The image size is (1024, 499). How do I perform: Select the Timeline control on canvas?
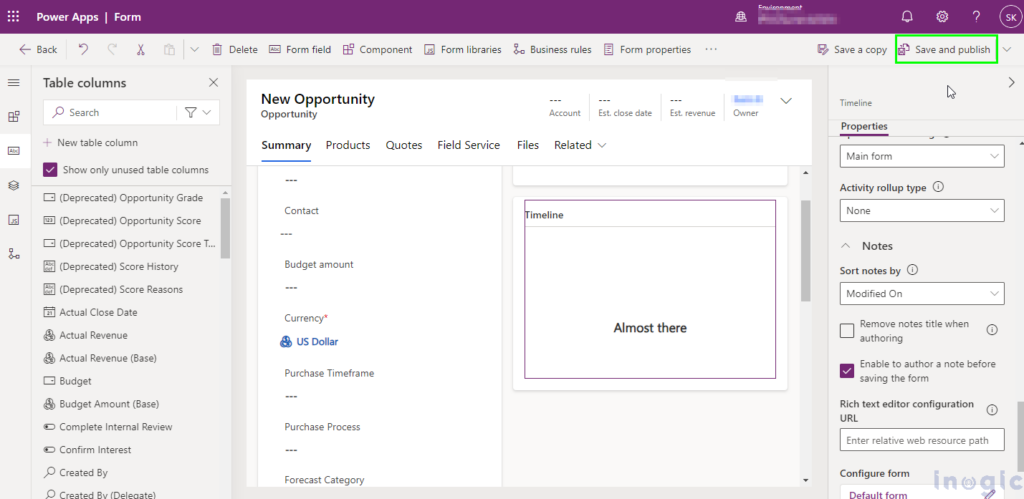pyautogui.click(x=650, y=289)
